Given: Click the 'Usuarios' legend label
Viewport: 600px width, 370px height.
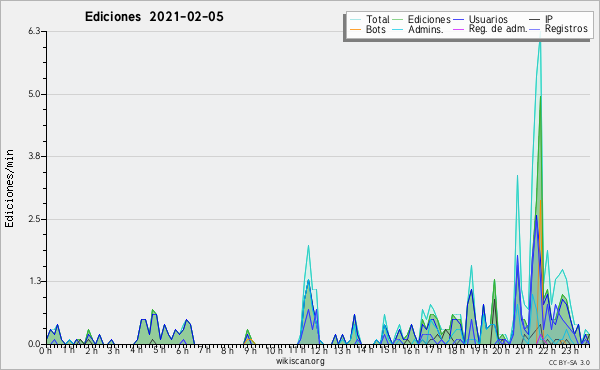Looking at the screenshot, I should coord(488,19).
